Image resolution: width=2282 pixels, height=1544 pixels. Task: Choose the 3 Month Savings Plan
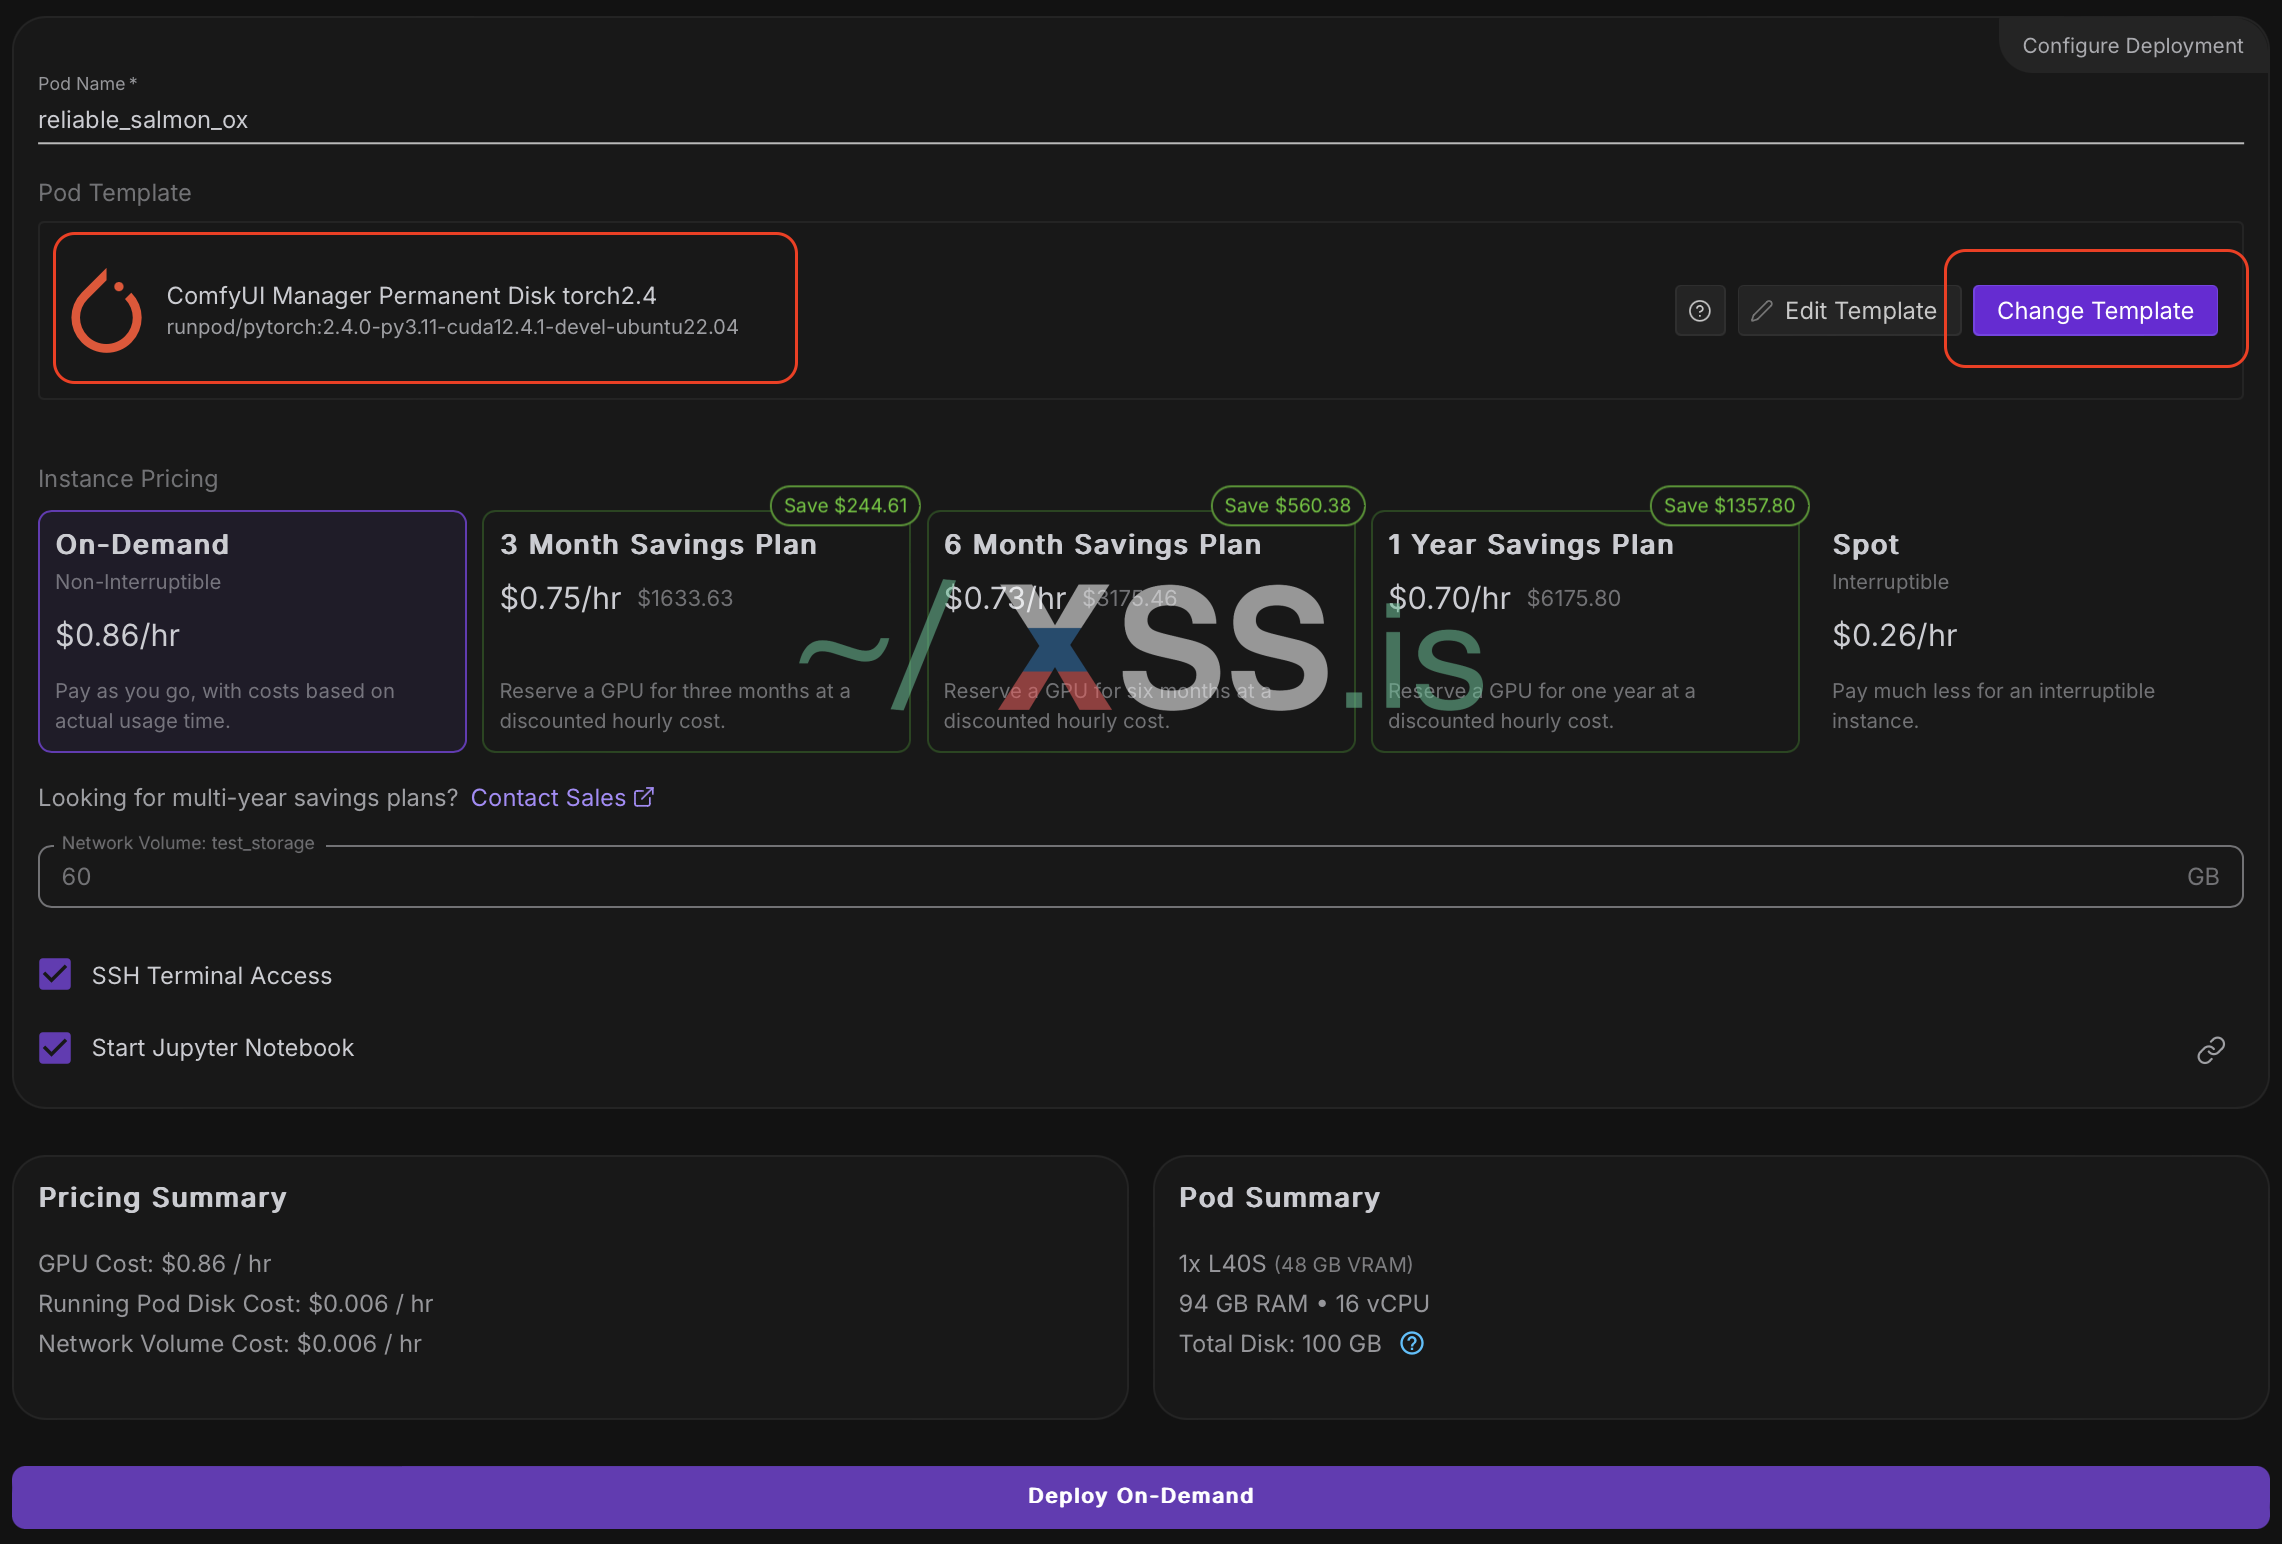(x=696, y=631)
